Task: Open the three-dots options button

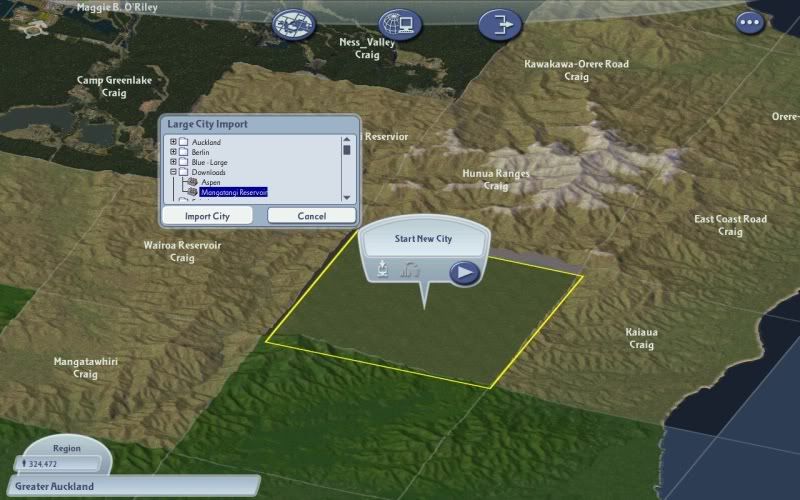Action: coord(750,22)
